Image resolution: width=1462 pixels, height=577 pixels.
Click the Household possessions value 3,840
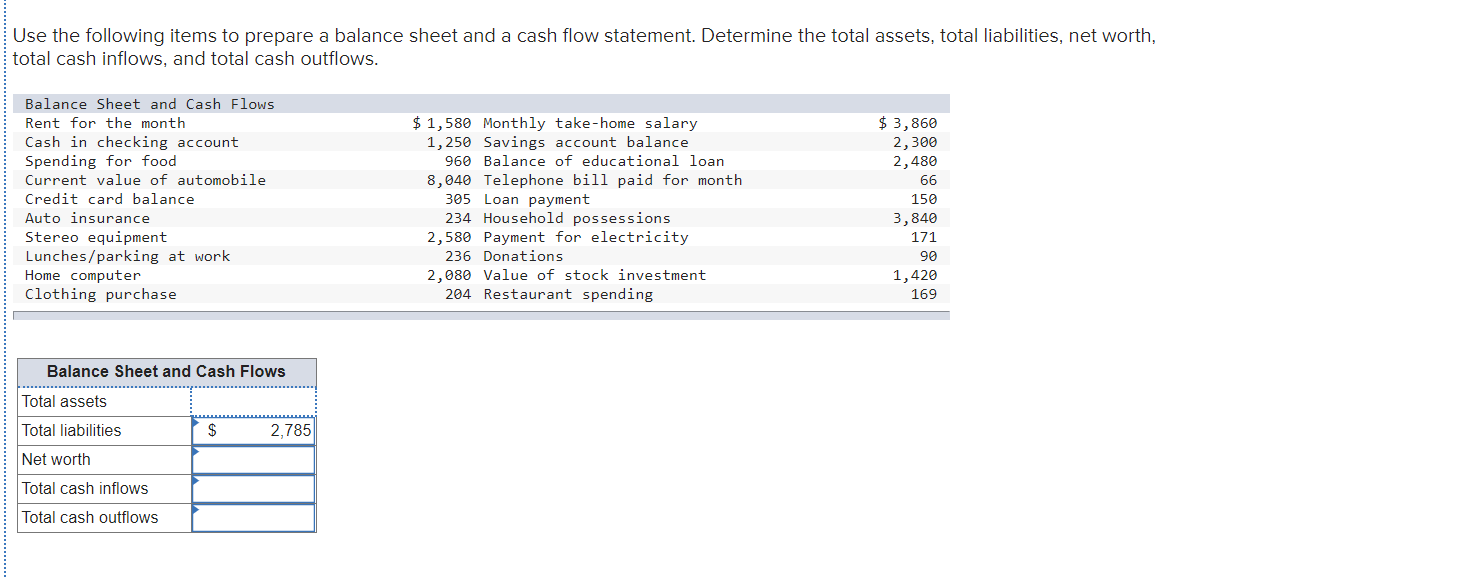(922, 218)
